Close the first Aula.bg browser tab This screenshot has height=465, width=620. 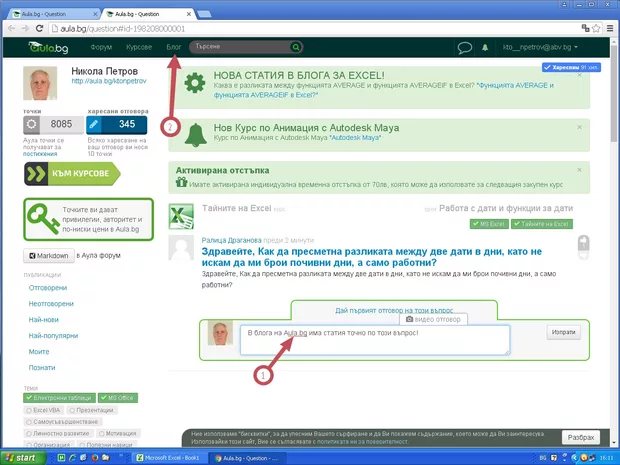click(95, 14)
